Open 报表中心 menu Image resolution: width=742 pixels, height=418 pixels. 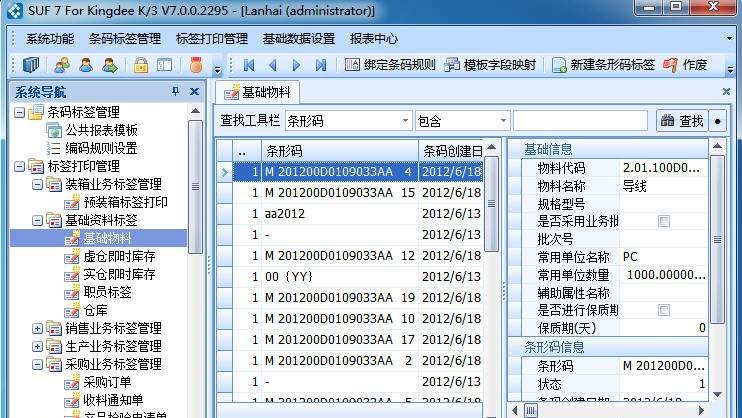(374, 39)
